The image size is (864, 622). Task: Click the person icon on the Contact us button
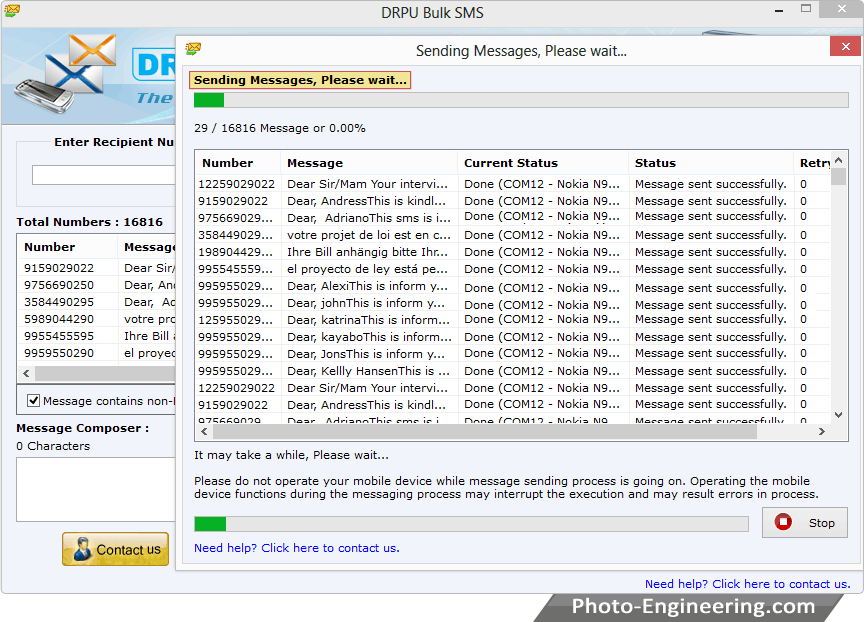(x=83, y=549)
